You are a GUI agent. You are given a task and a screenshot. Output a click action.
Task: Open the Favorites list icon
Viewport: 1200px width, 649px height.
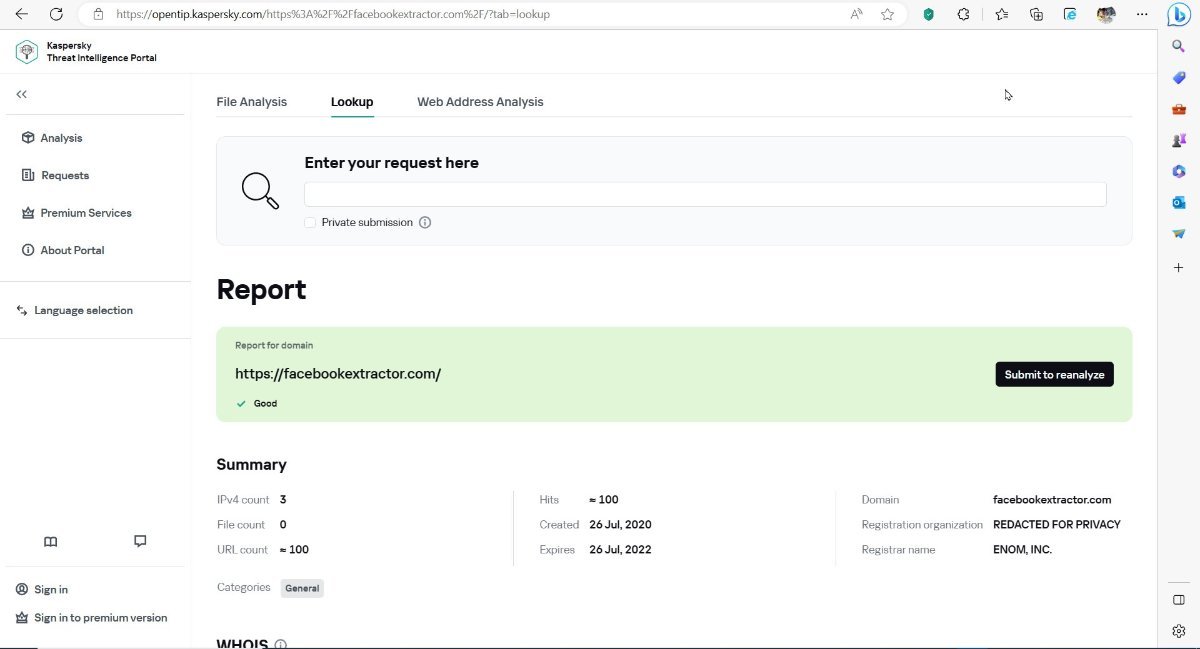click(1002, 14)
